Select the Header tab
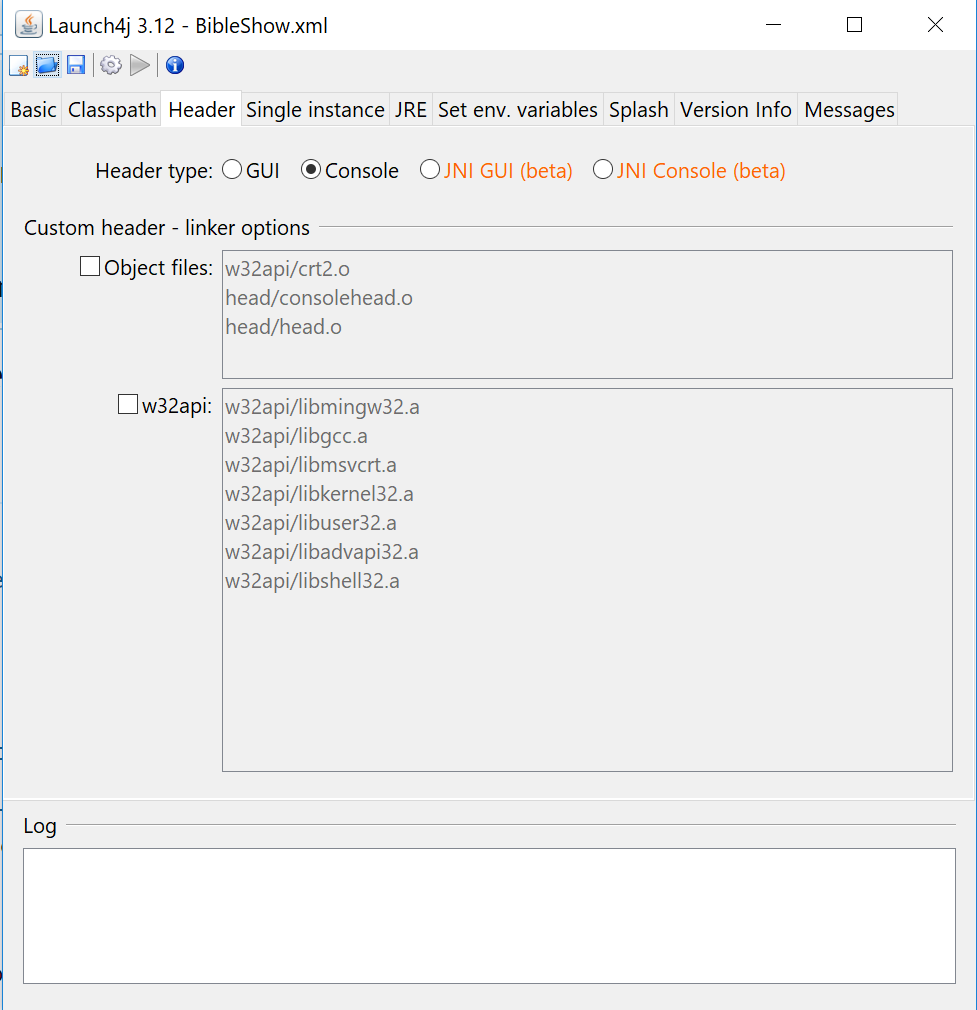Image resolution: width=977 pixels, height=1010 pixels. (202, 109)
